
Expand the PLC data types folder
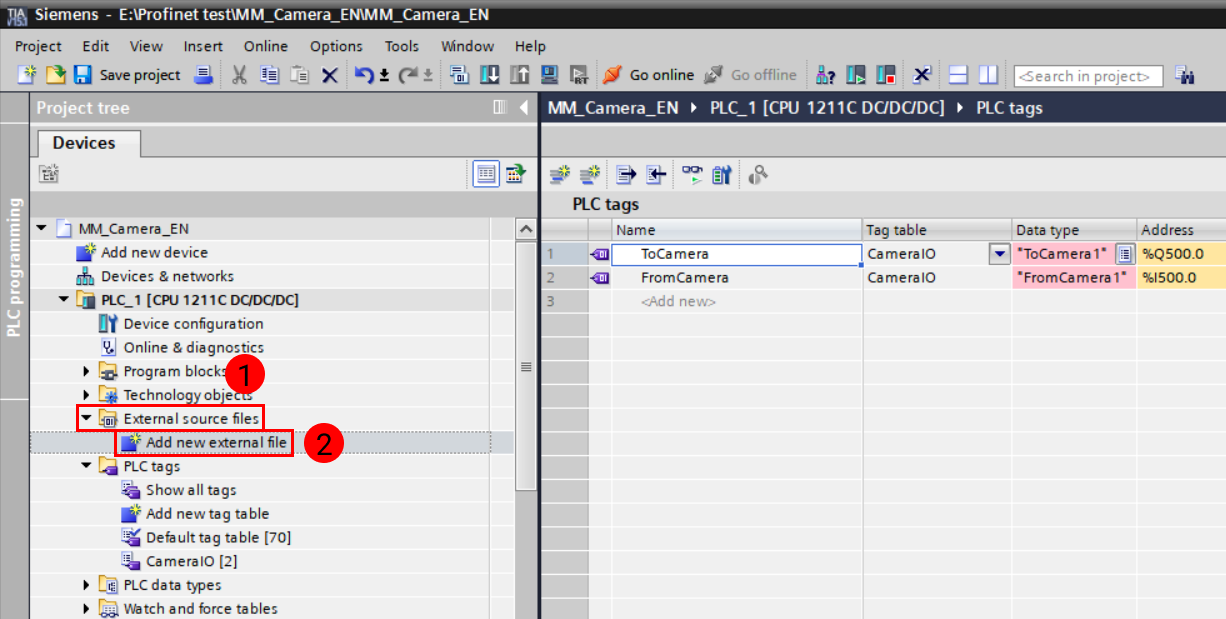(x=86, y=585)
